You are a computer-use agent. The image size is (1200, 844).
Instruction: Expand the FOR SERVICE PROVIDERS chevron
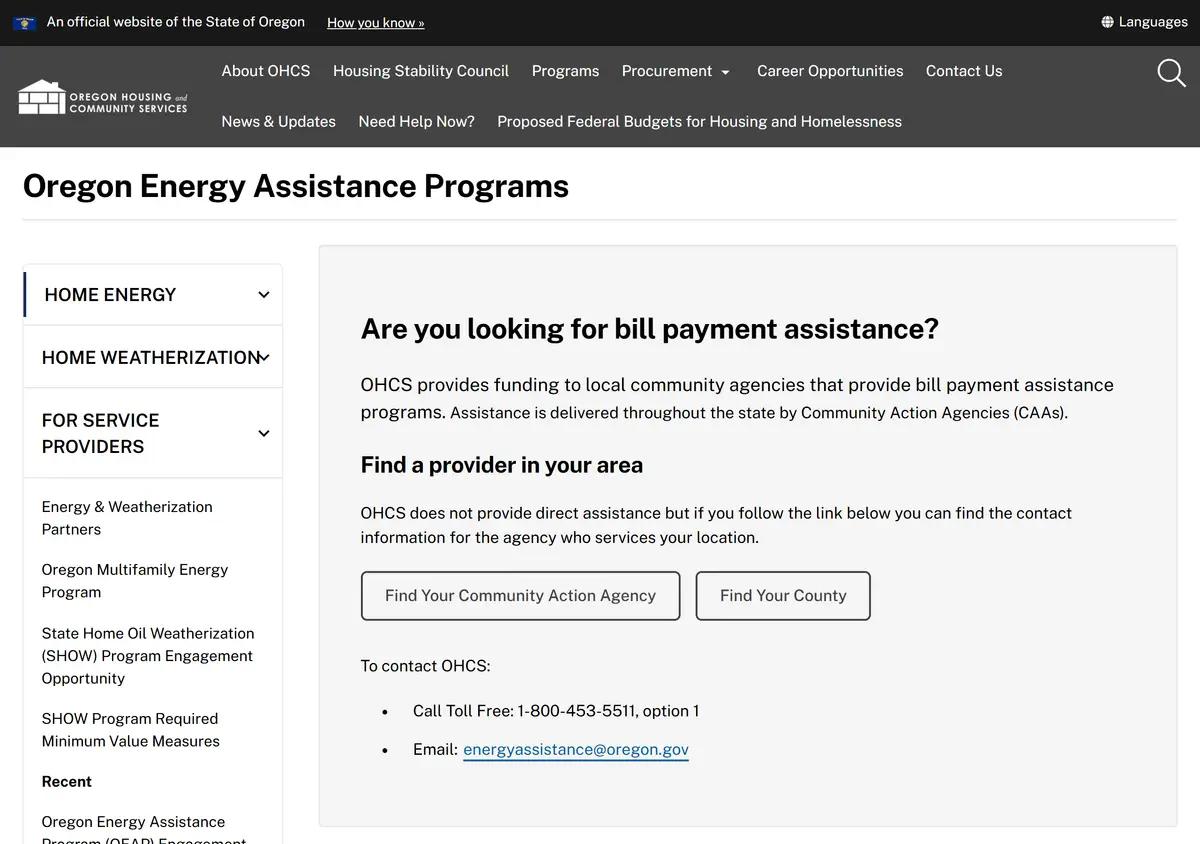[264, 433]
